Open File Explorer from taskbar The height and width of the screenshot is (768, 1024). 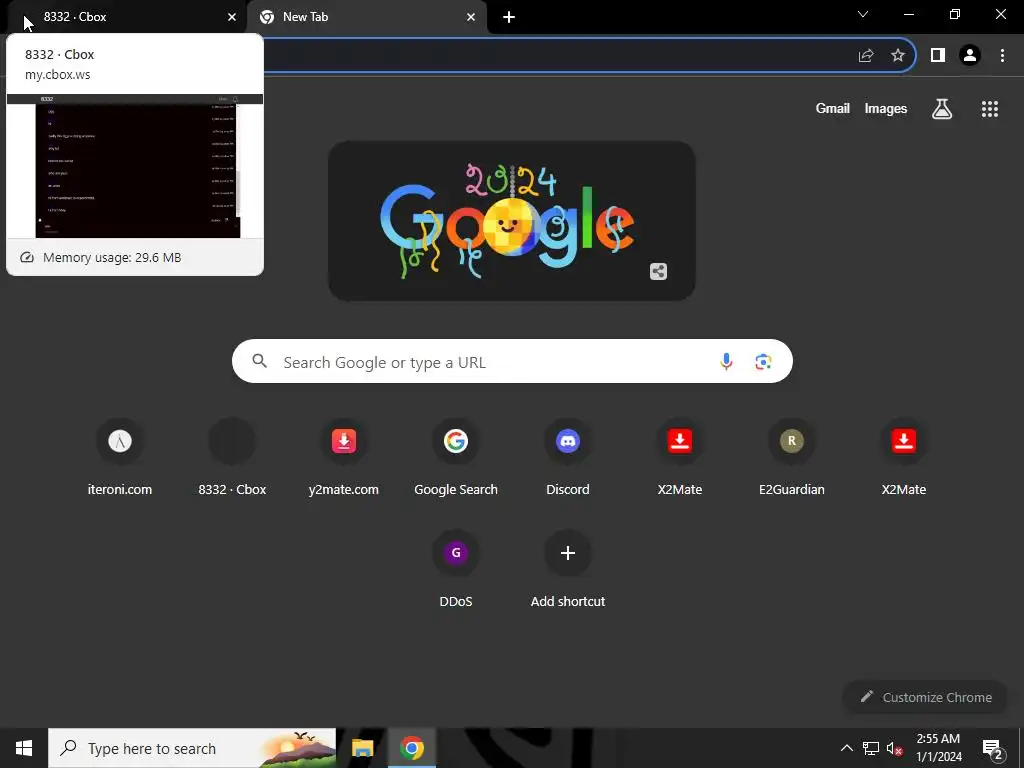362,748
